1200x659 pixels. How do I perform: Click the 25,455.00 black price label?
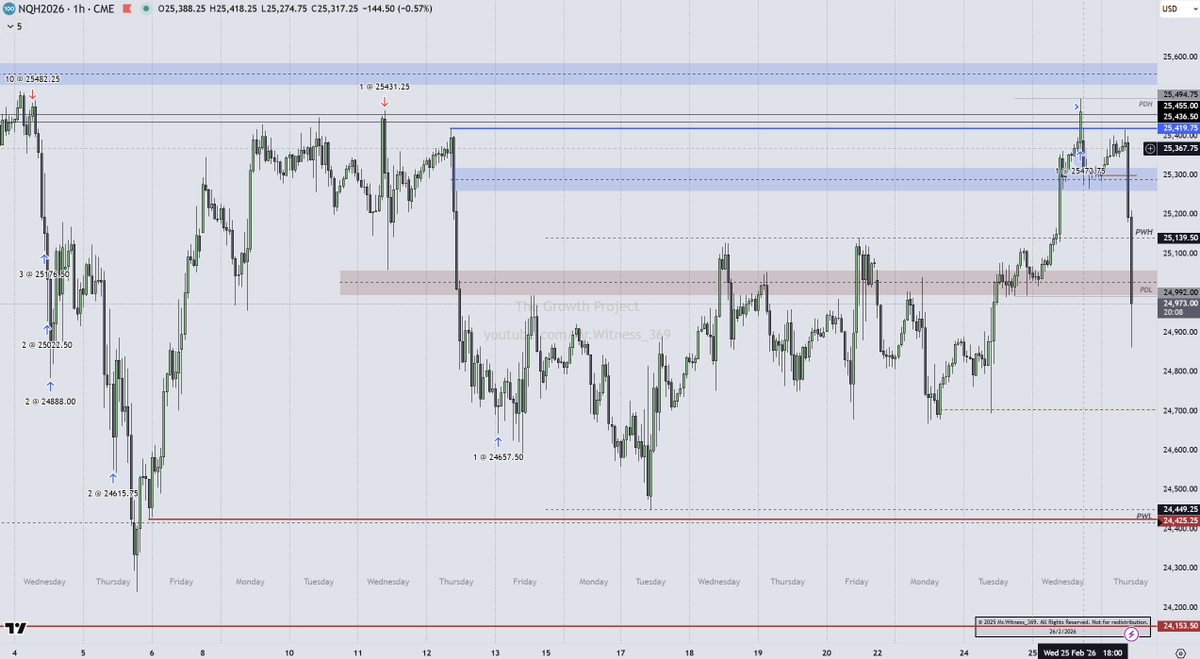click(1178, 105)
